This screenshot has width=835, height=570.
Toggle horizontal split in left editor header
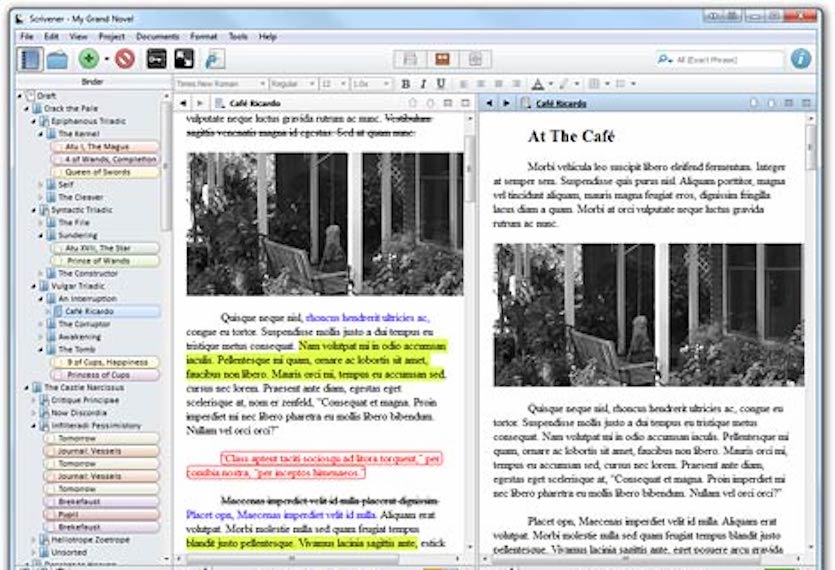point(448,103)
